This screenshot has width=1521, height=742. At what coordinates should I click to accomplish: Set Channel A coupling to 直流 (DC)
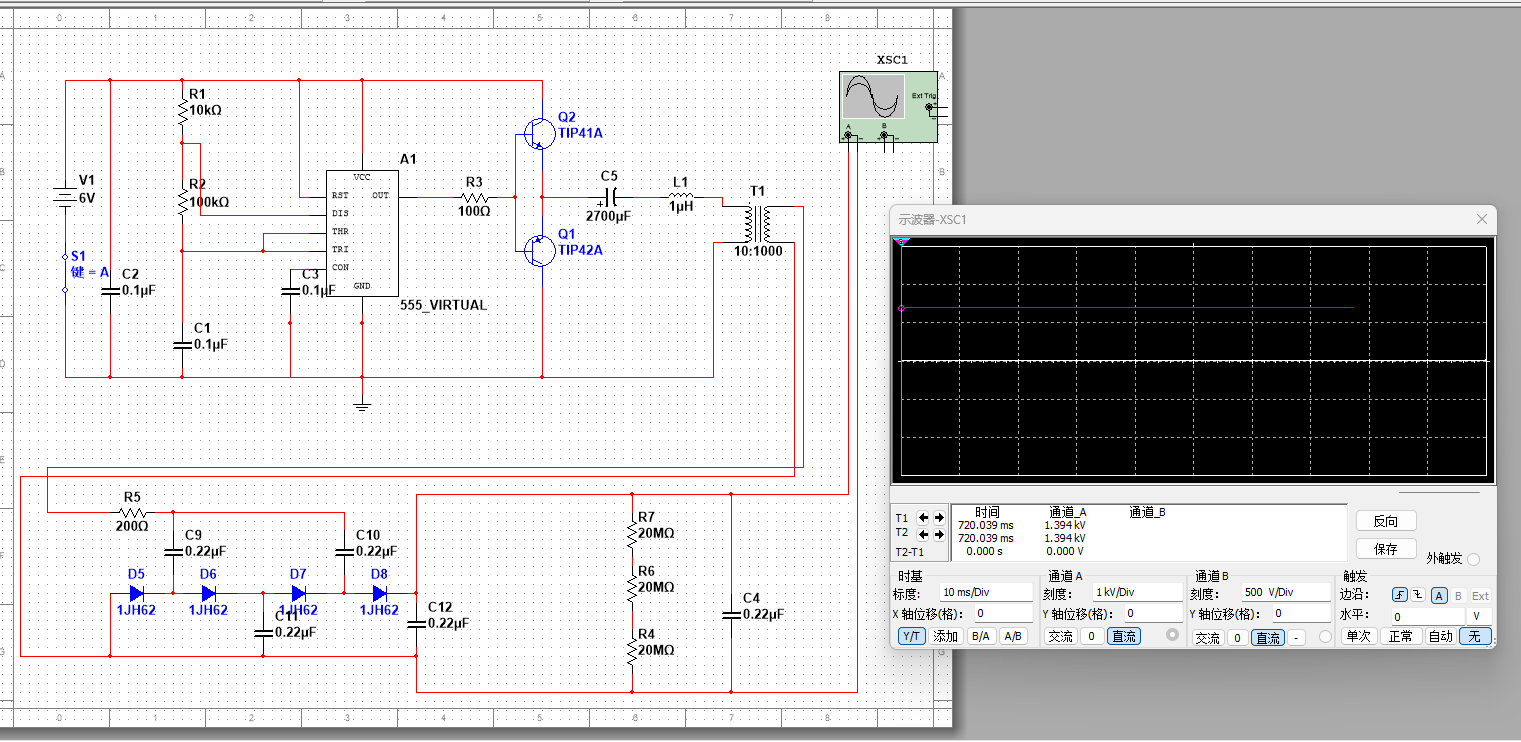[x=1123, y=636]
